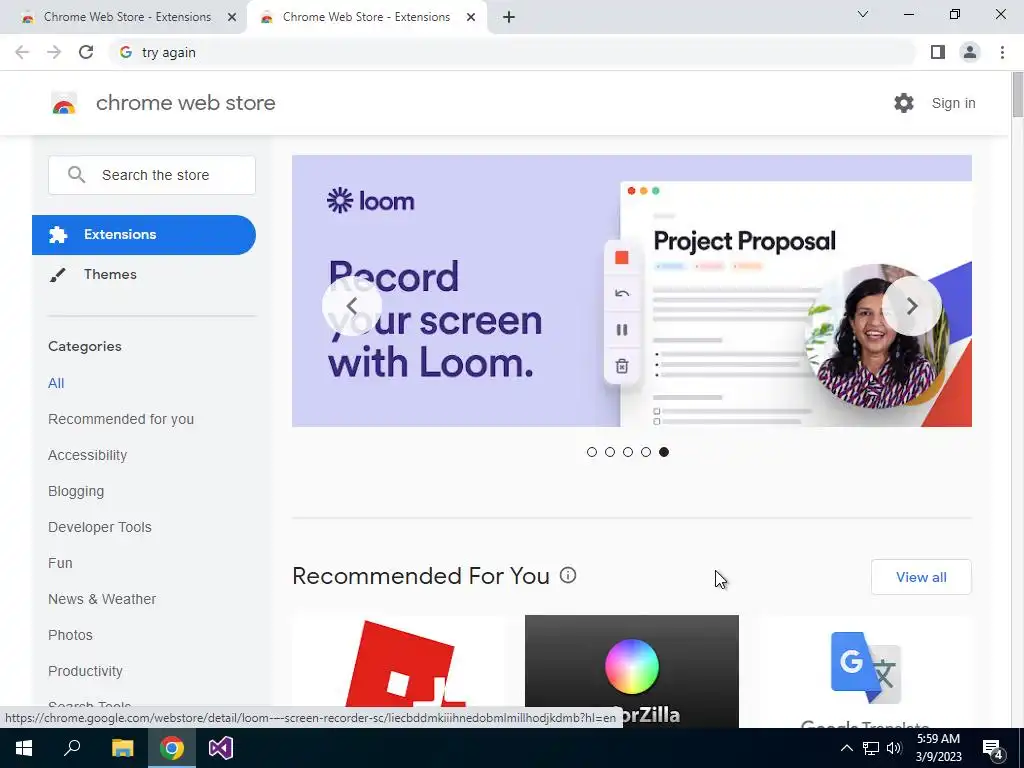Open the Google Translate extension card
This screenshot has height=768, width=1024.
[x=865, y=671]
